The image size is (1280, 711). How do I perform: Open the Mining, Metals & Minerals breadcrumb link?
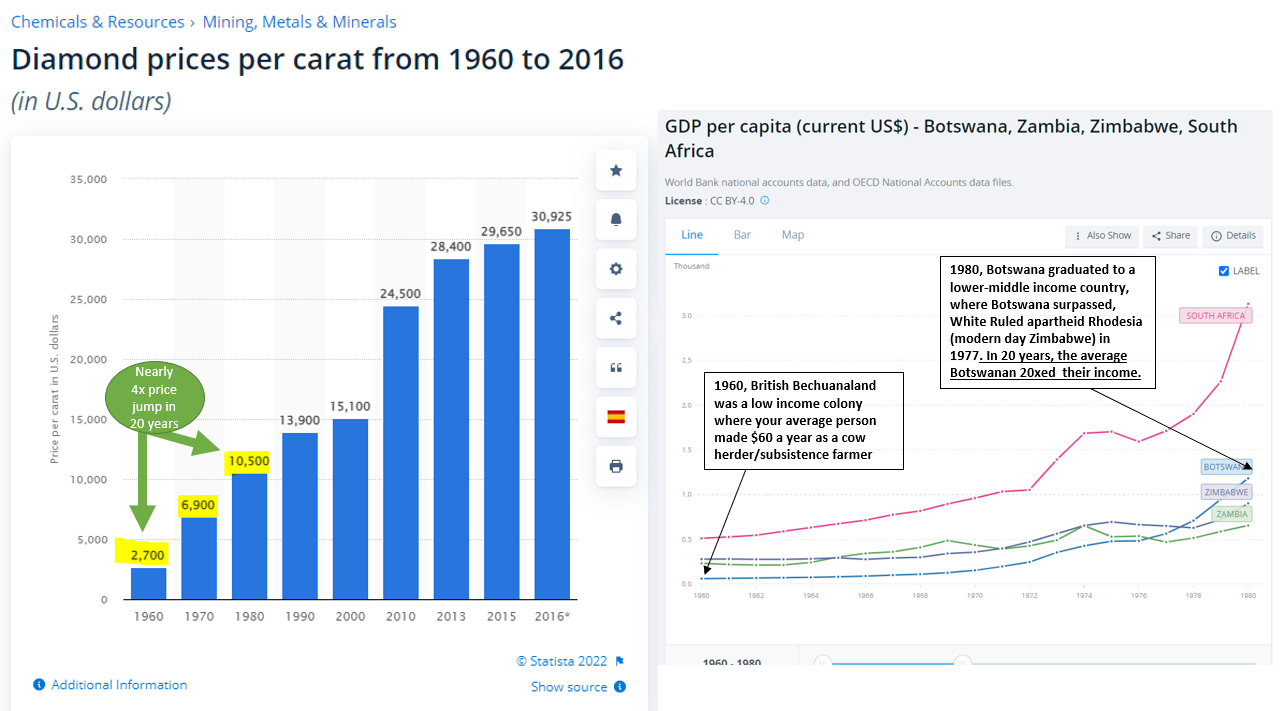299,21
